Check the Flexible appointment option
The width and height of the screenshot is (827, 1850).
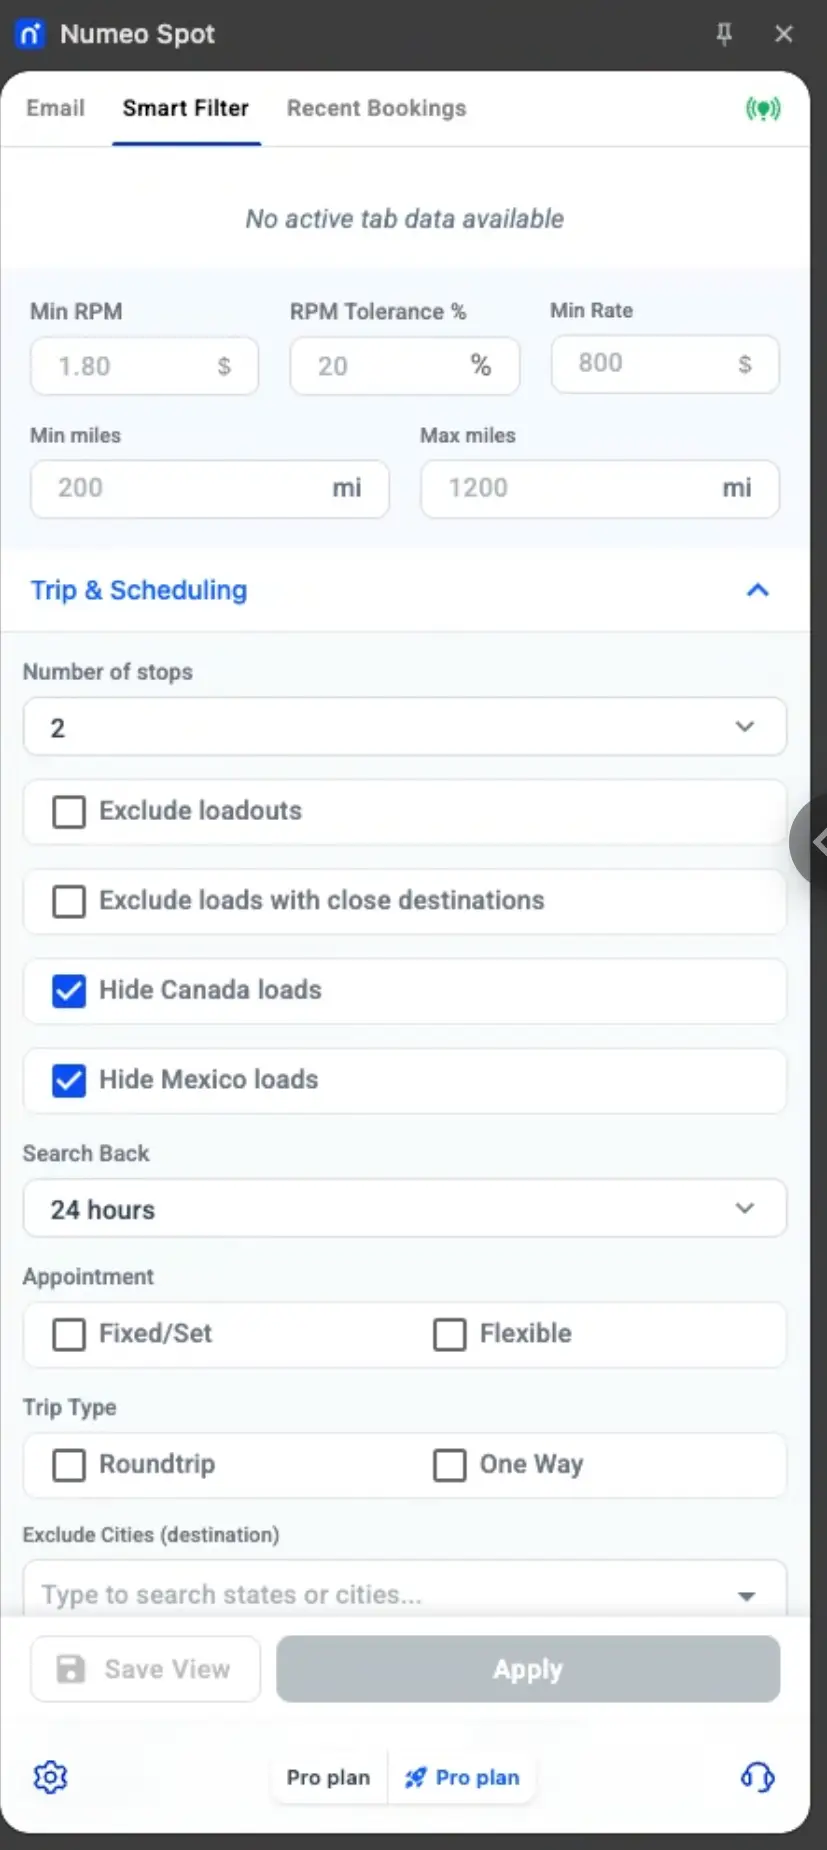(450, 1334)
